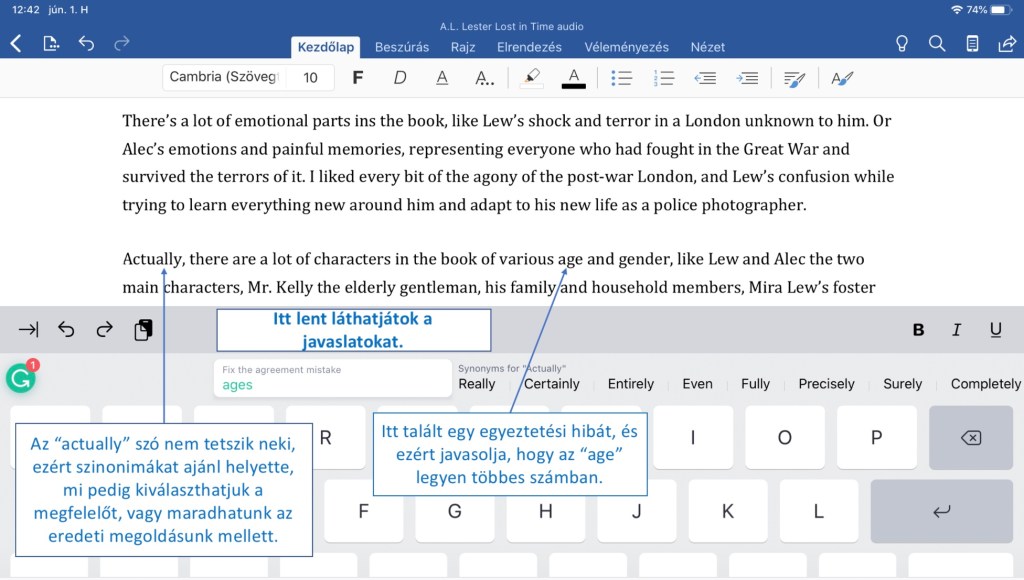Open the font size 10 field
The image size is (1024, 580).
coord(311,78)
